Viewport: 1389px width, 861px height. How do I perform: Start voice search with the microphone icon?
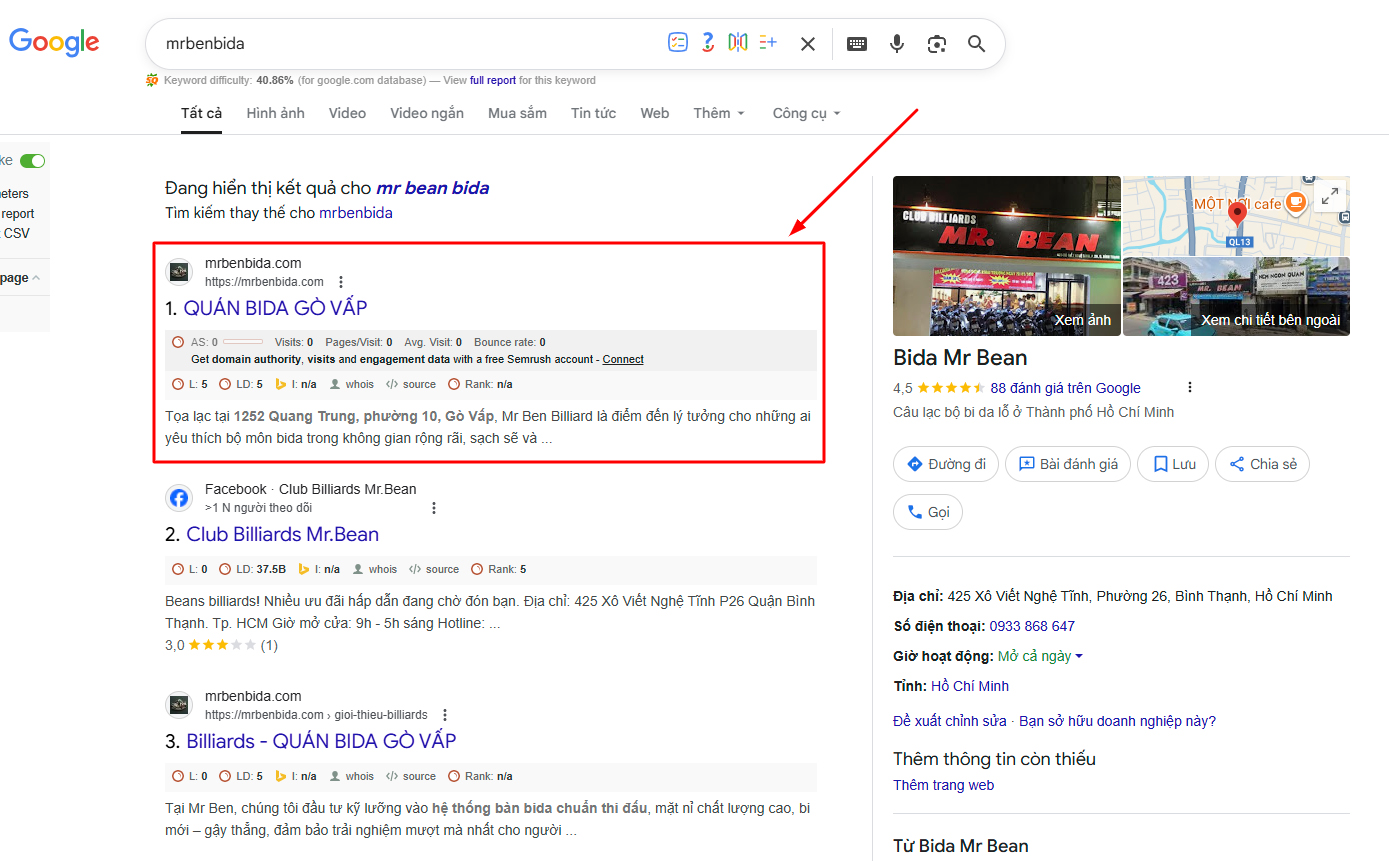tap(897, 44)
